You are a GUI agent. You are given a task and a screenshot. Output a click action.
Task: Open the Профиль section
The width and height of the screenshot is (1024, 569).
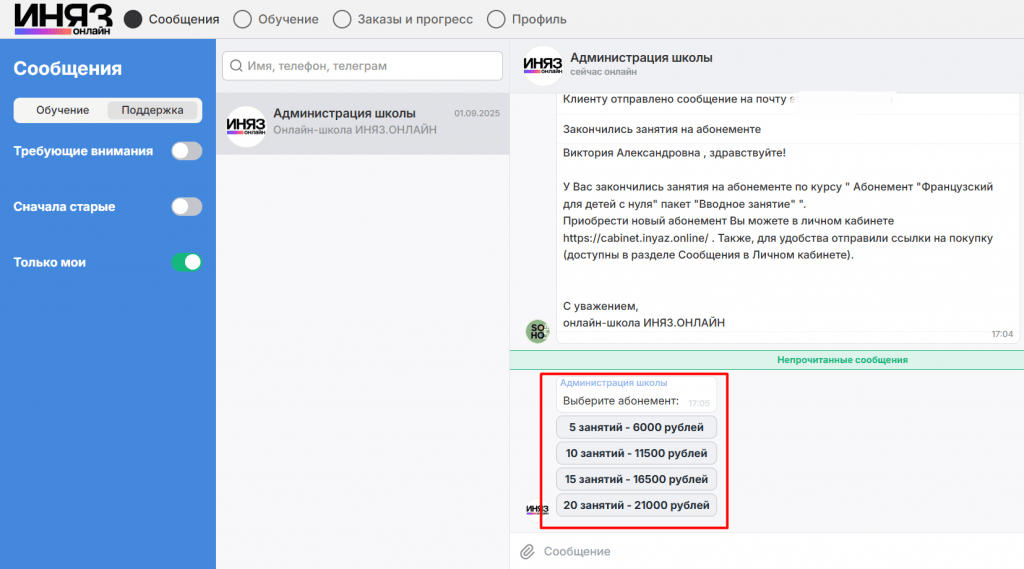[x=496, y=19]
